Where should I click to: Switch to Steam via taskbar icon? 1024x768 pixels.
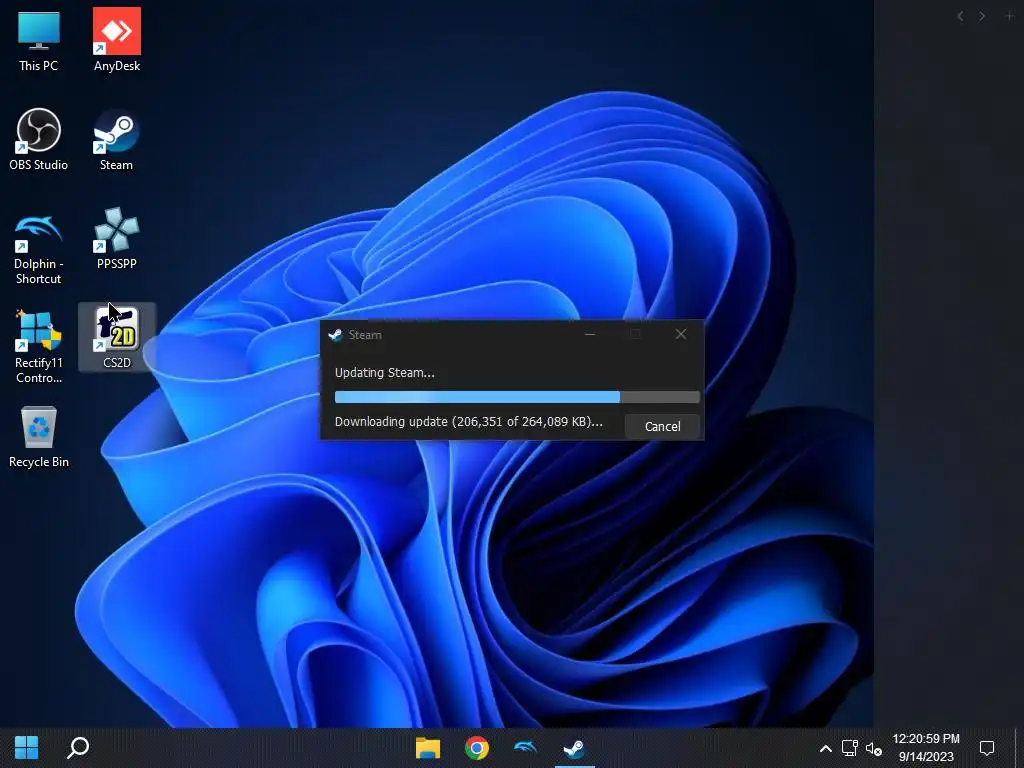tap(575, 748)
